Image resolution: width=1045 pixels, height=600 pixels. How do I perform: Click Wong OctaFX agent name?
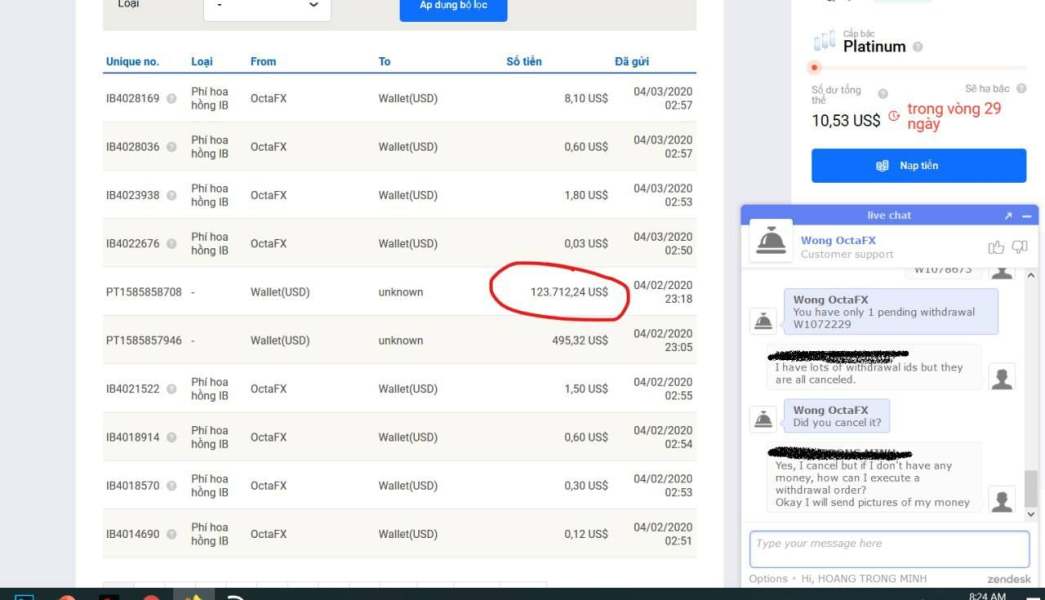tap(838, 240)
